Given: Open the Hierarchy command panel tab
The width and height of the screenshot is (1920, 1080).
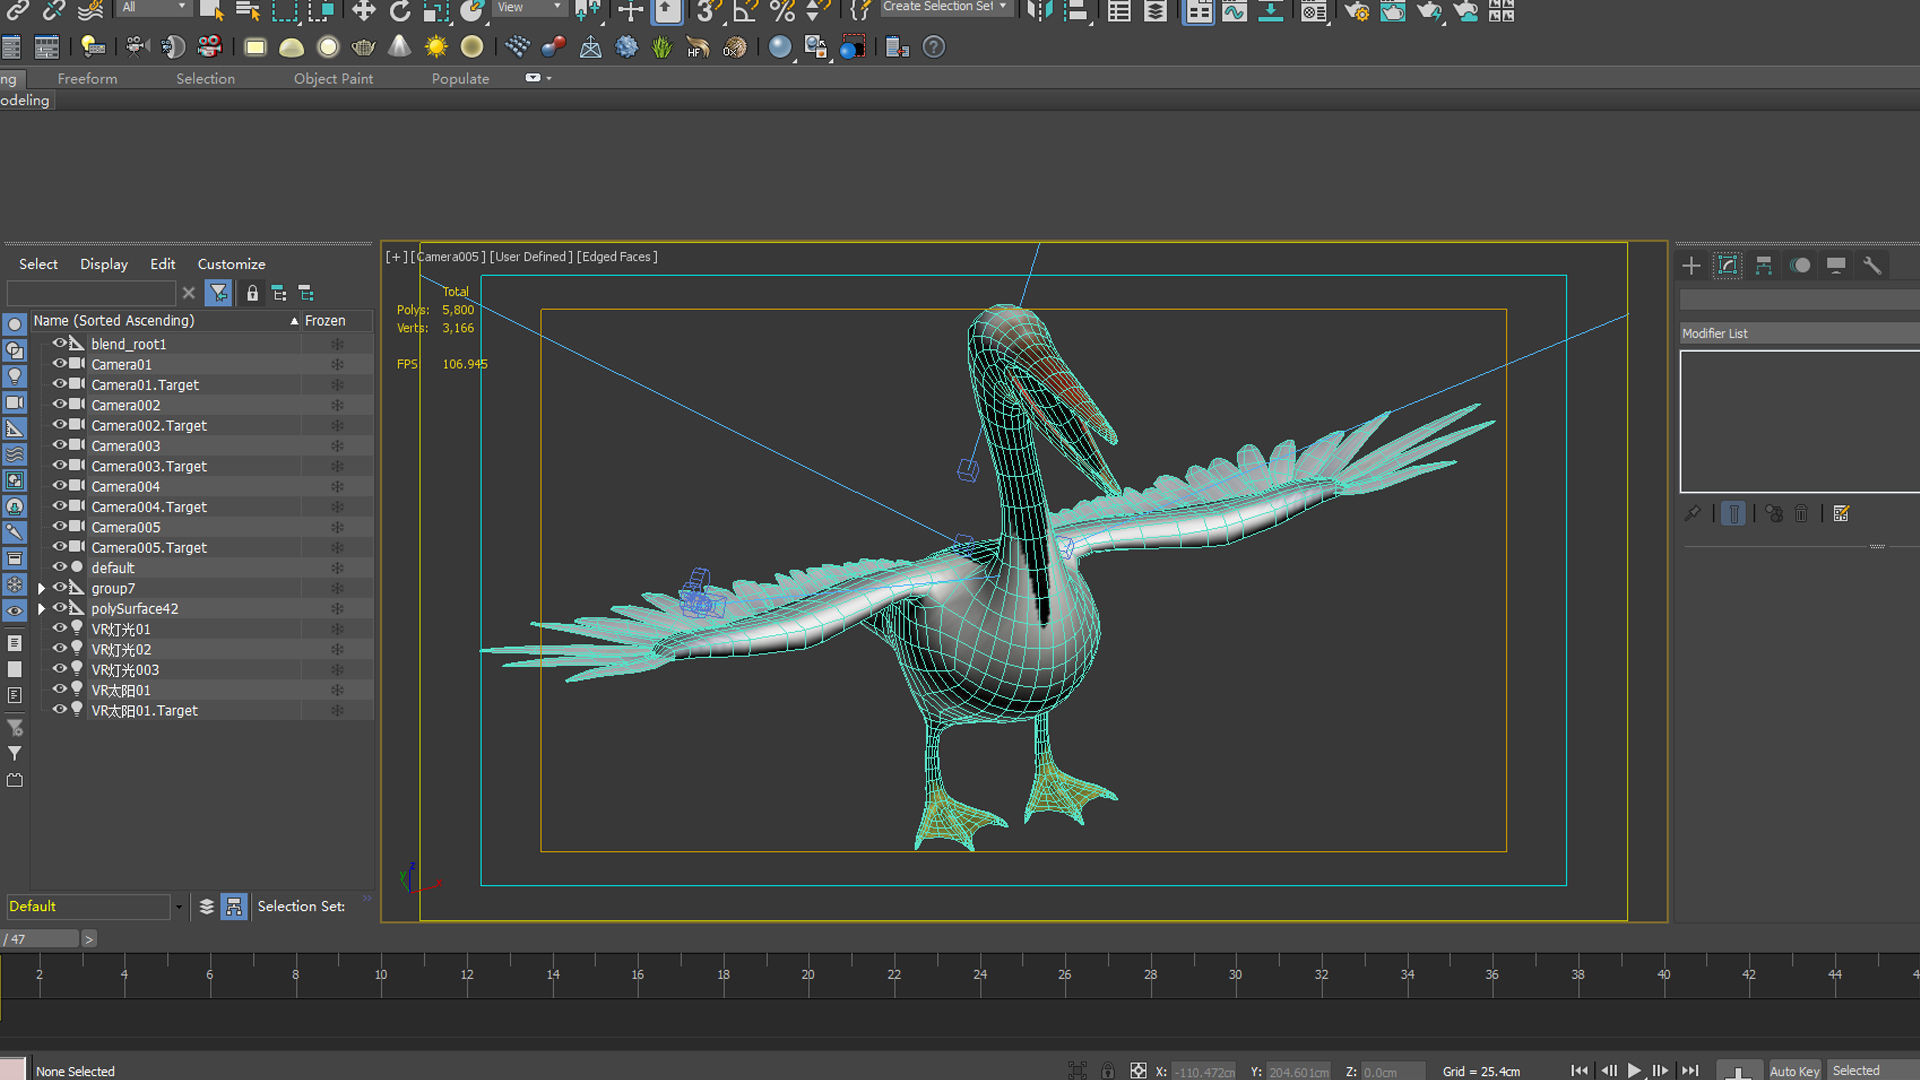Looking at the screenshot, I should (1763, 265).
